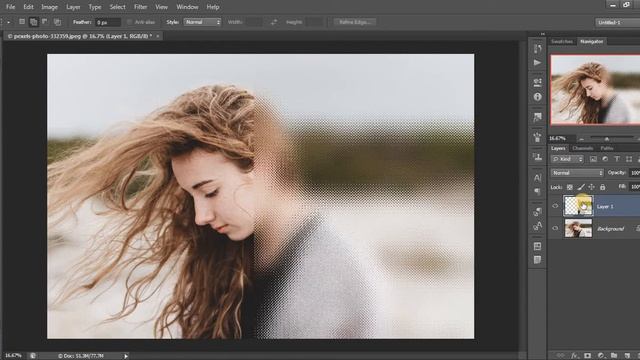Toggle Lock transparent pixels

click(570, 187)
